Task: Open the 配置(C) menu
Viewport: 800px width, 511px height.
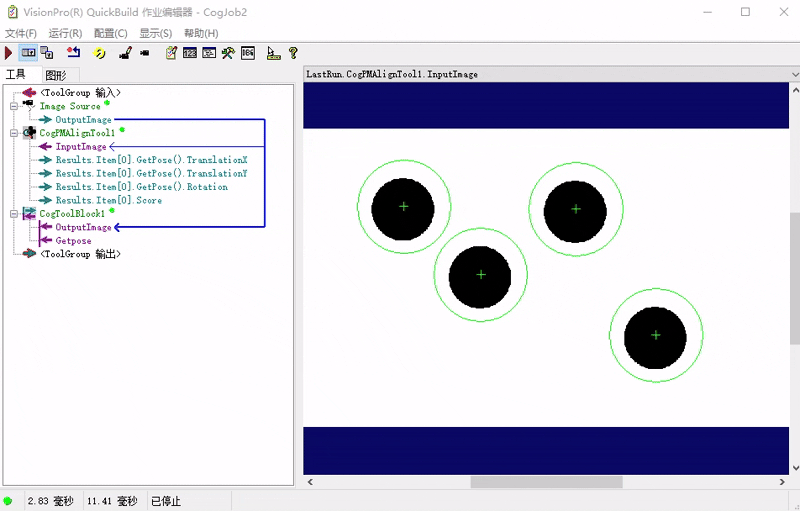Action: pos(110,33)
